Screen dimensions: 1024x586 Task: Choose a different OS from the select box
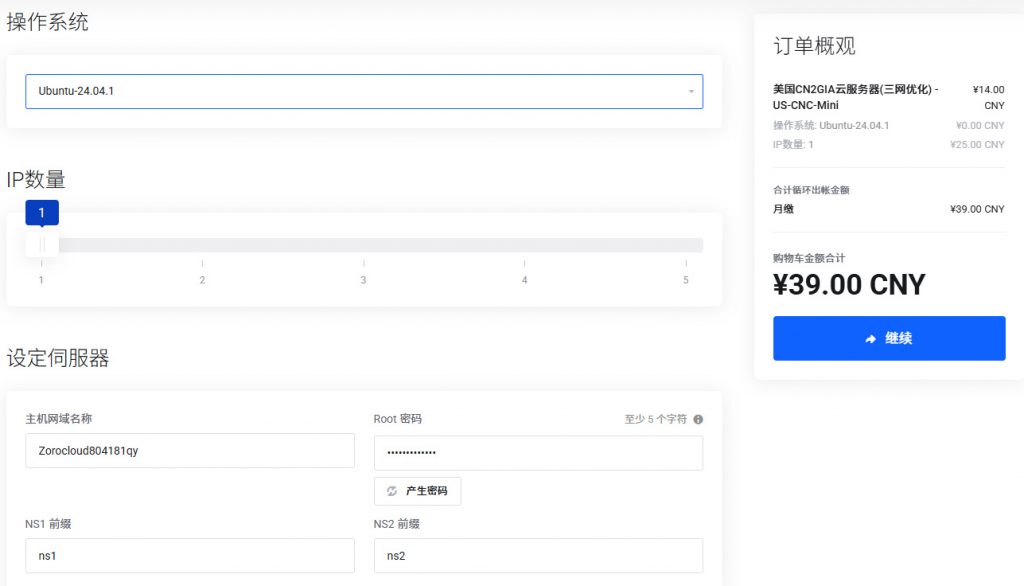click(x=364, y=89)
